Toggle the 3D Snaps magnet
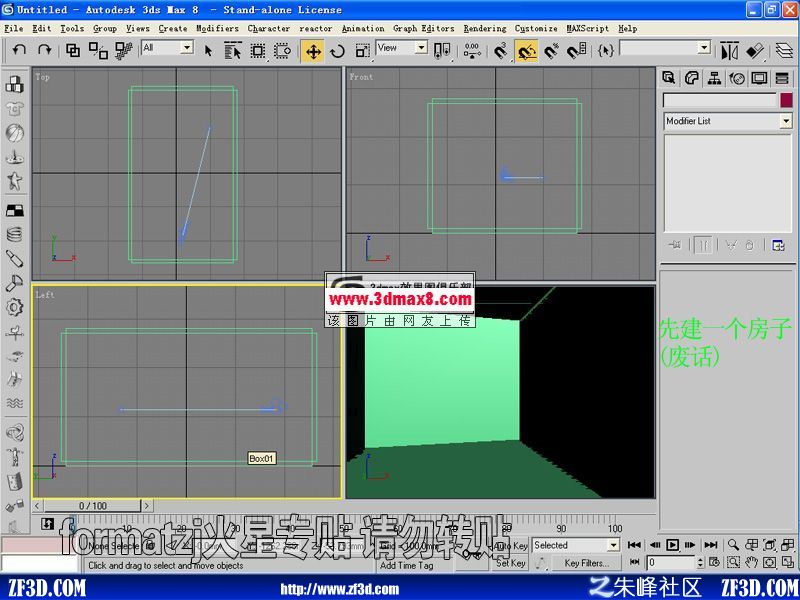Screen dimensions: 800x600 [501, 51]
